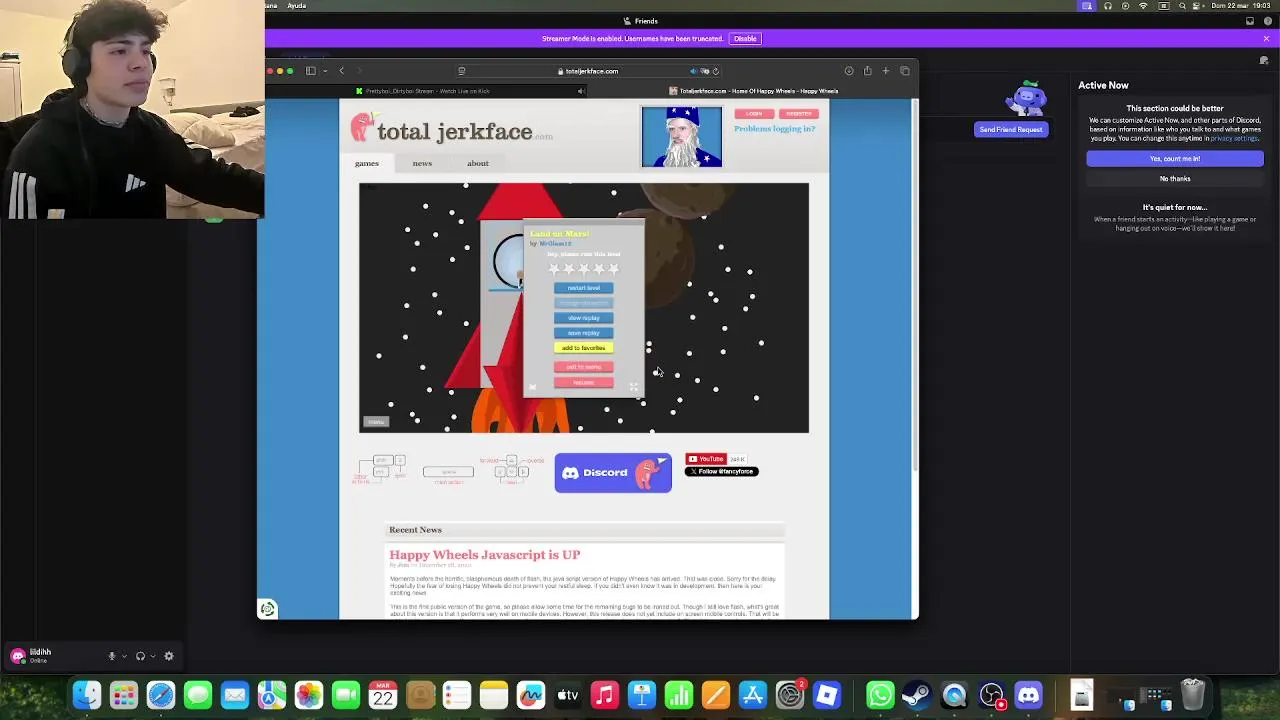Screen dimensions: 1280x720
Task: Click save replay button
Action: [x=584, y=333]
